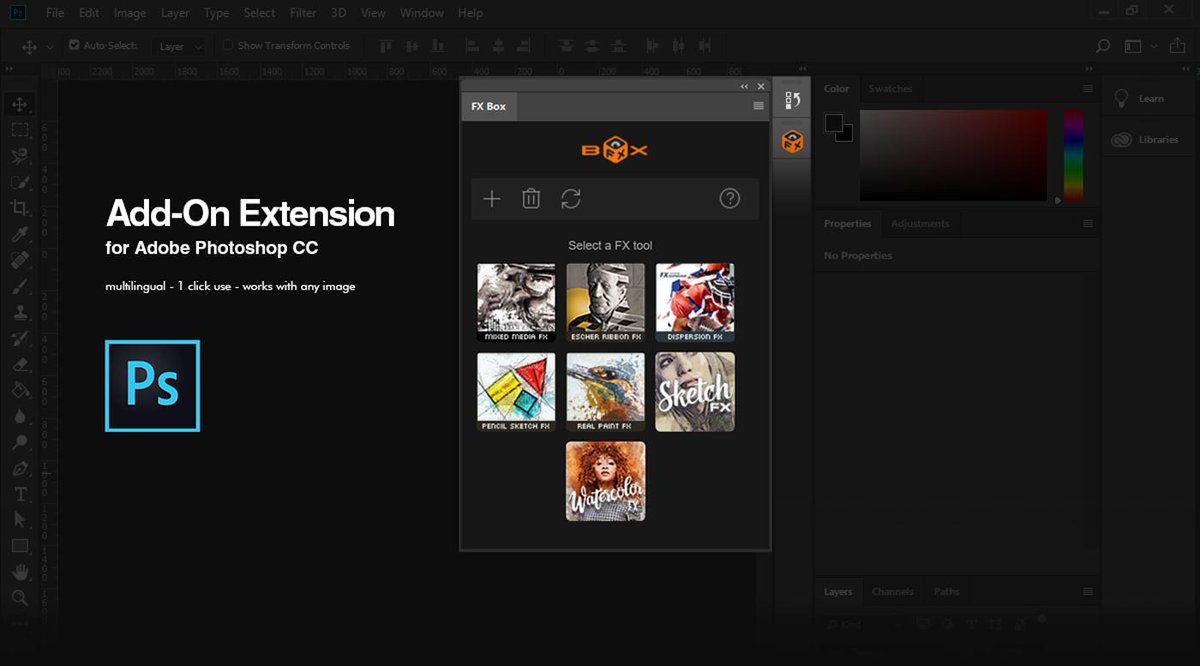
Task: Open the FX Box panel menu
Action: pos(759,106)
